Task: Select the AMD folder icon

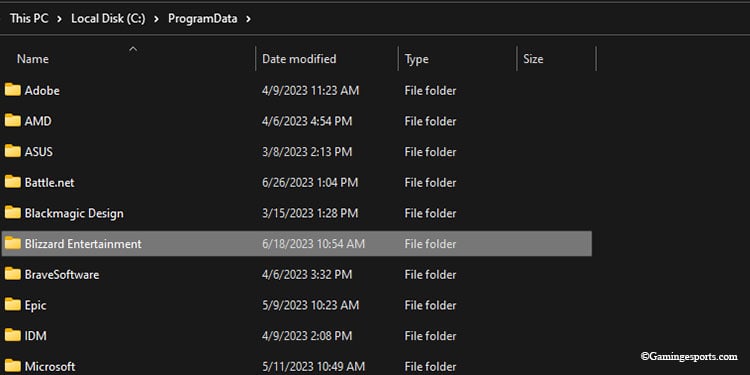Action: pos(13,121)
